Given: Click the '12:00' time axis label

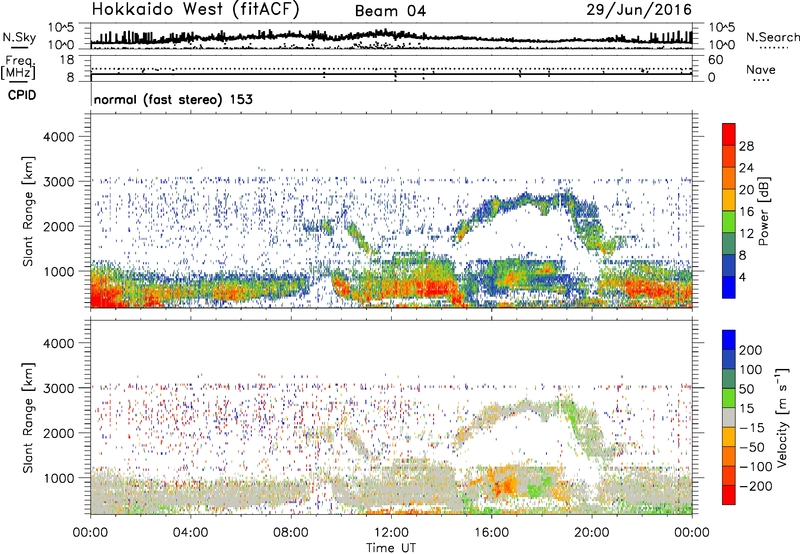Looking at the screenshot, I should pyautogui.click(x=391, y=533).
